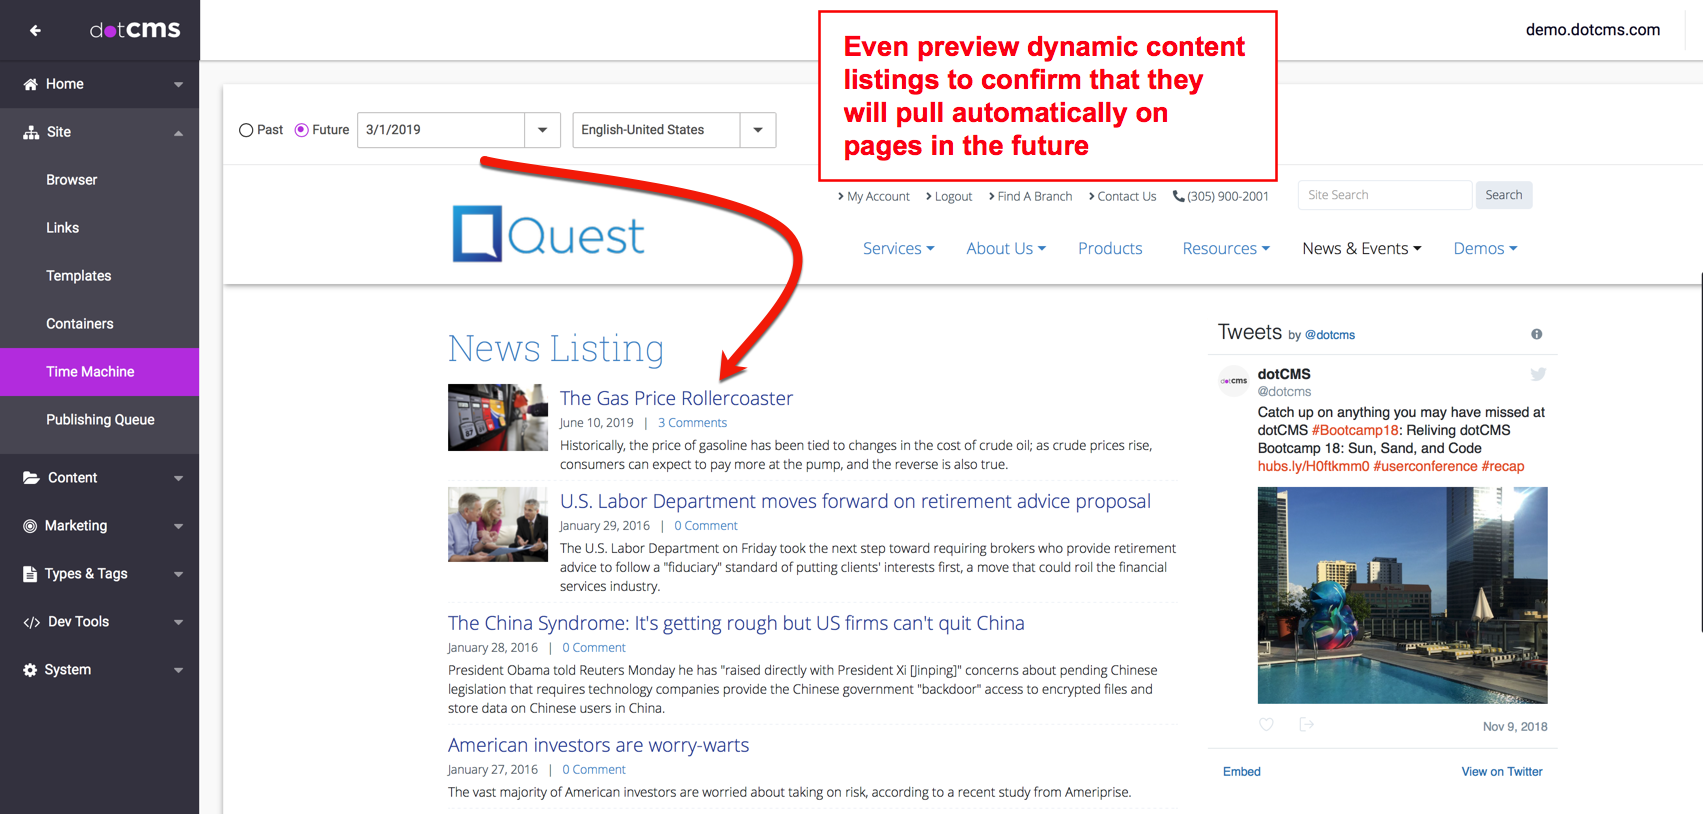Click the tweet pool photo
1703x814 pixels.
click(1402, 595)
